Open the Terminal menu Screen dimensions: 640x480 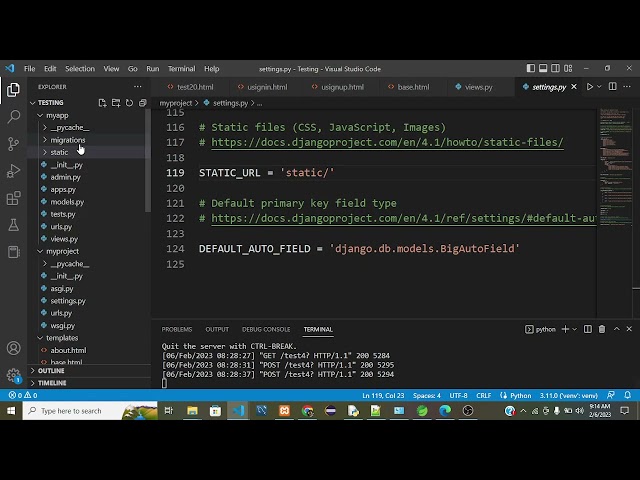(181, 69)
